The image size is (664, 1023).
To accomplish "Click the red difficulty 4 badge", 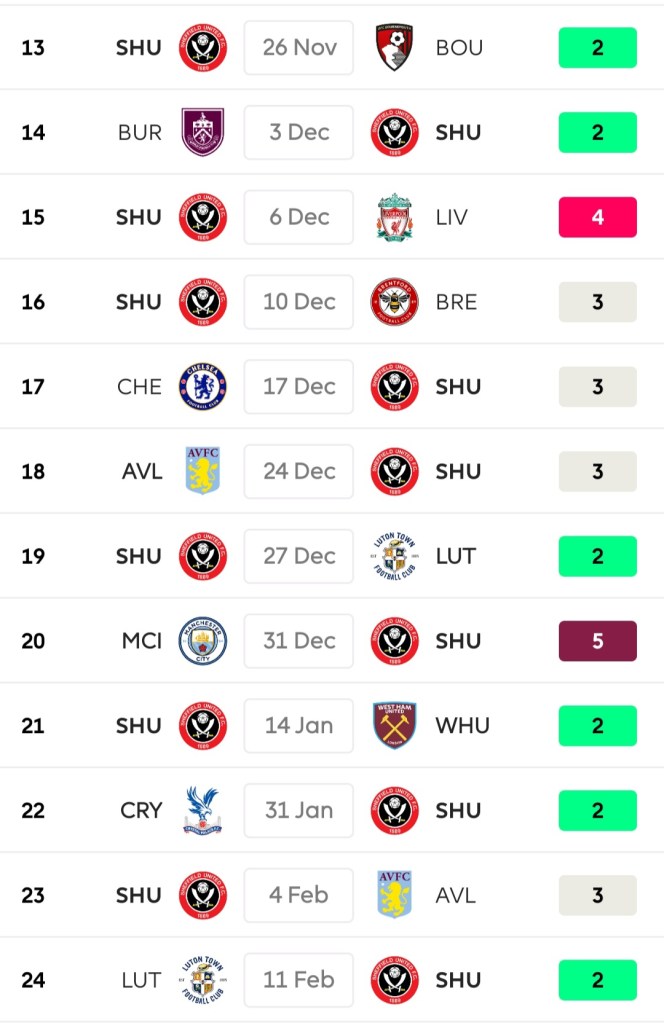I will coord(597,217).
